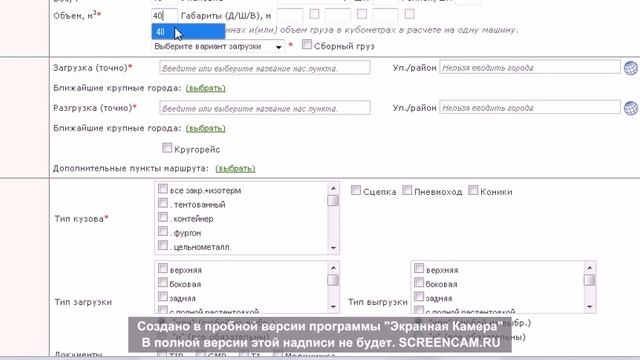Image resolution: width=640 pixels, height=360 pixels.
Task: Click unloading type list scroll up arrow
Action: [x=589, y=268]
